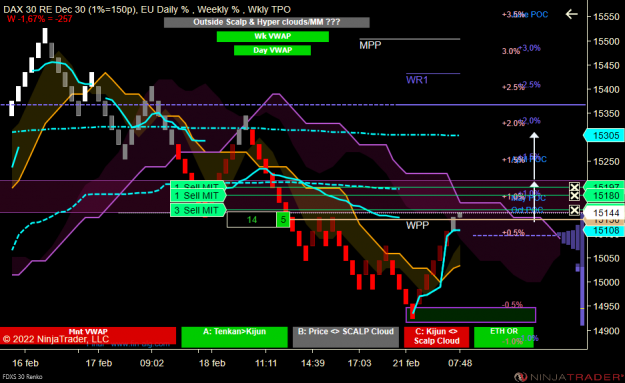Click the 15000 price axis label
The height and width of the screenshot is (383, 625).
pos(606,282)
